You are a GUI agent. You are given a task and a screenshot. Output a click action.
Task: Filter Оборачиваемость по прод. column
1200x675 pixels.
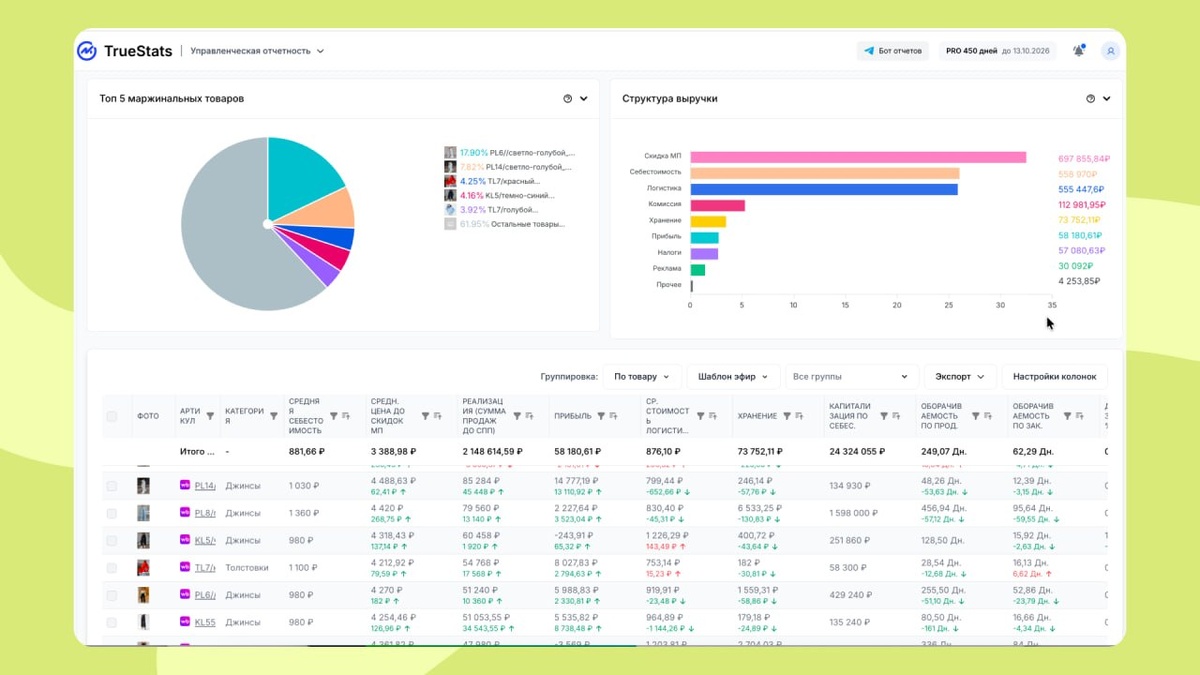point(976,416)
